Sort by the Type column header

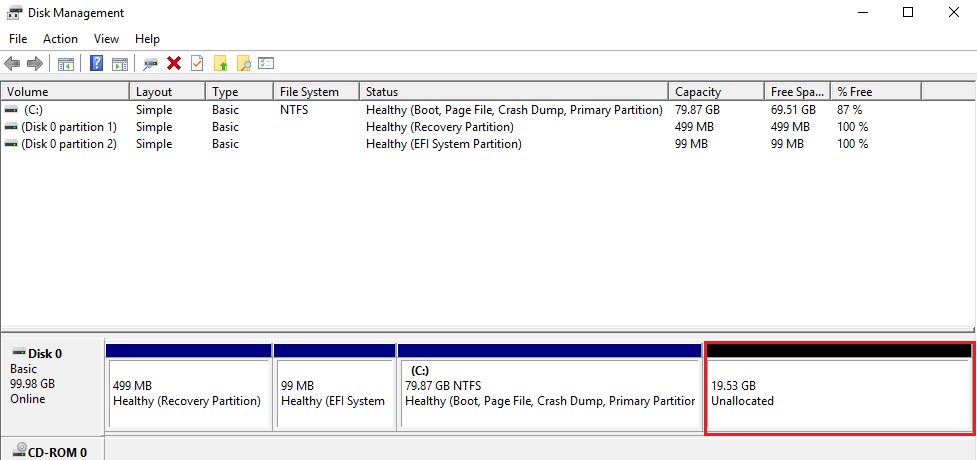tap(239, 92)
